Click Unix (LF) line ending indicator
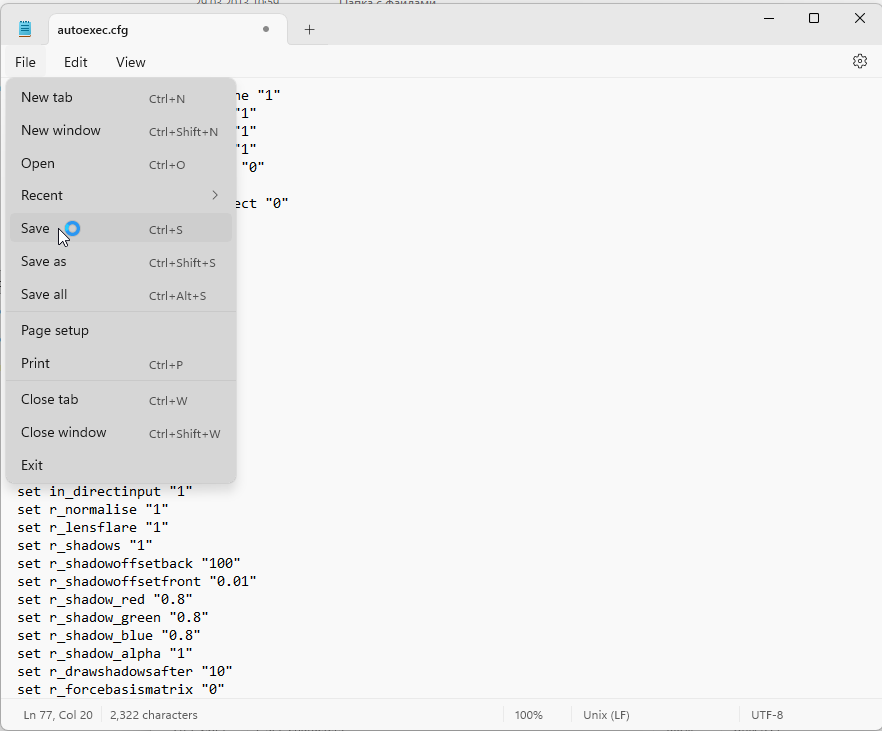Image resolution: width=882 pixels, height=731 pixels. tap(606, 715)
